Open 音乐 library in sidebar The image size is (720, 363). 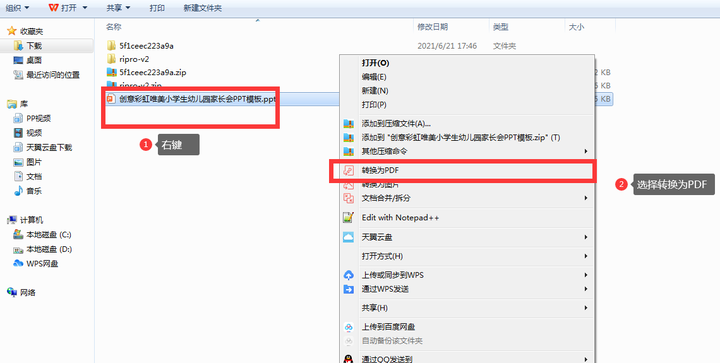[34, 191]
